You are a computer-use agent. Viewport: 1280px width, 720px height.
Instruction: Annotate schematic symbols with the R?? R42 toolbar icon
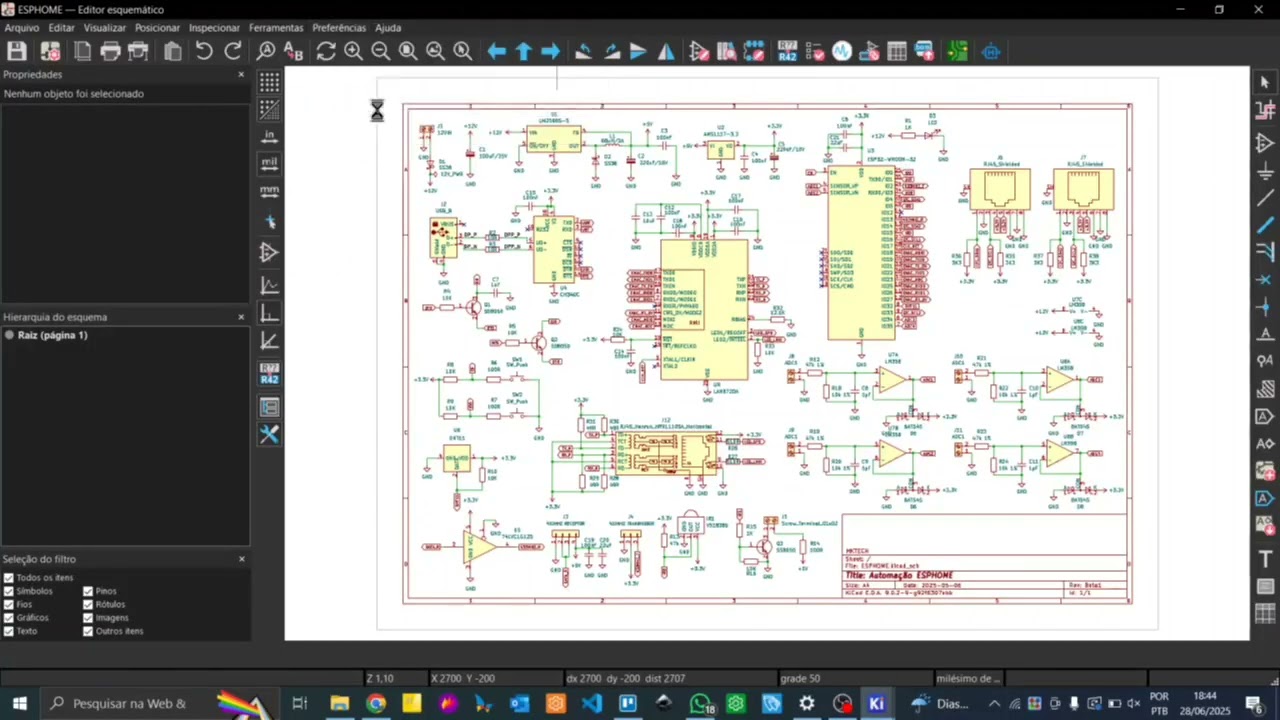click(788, 51)
